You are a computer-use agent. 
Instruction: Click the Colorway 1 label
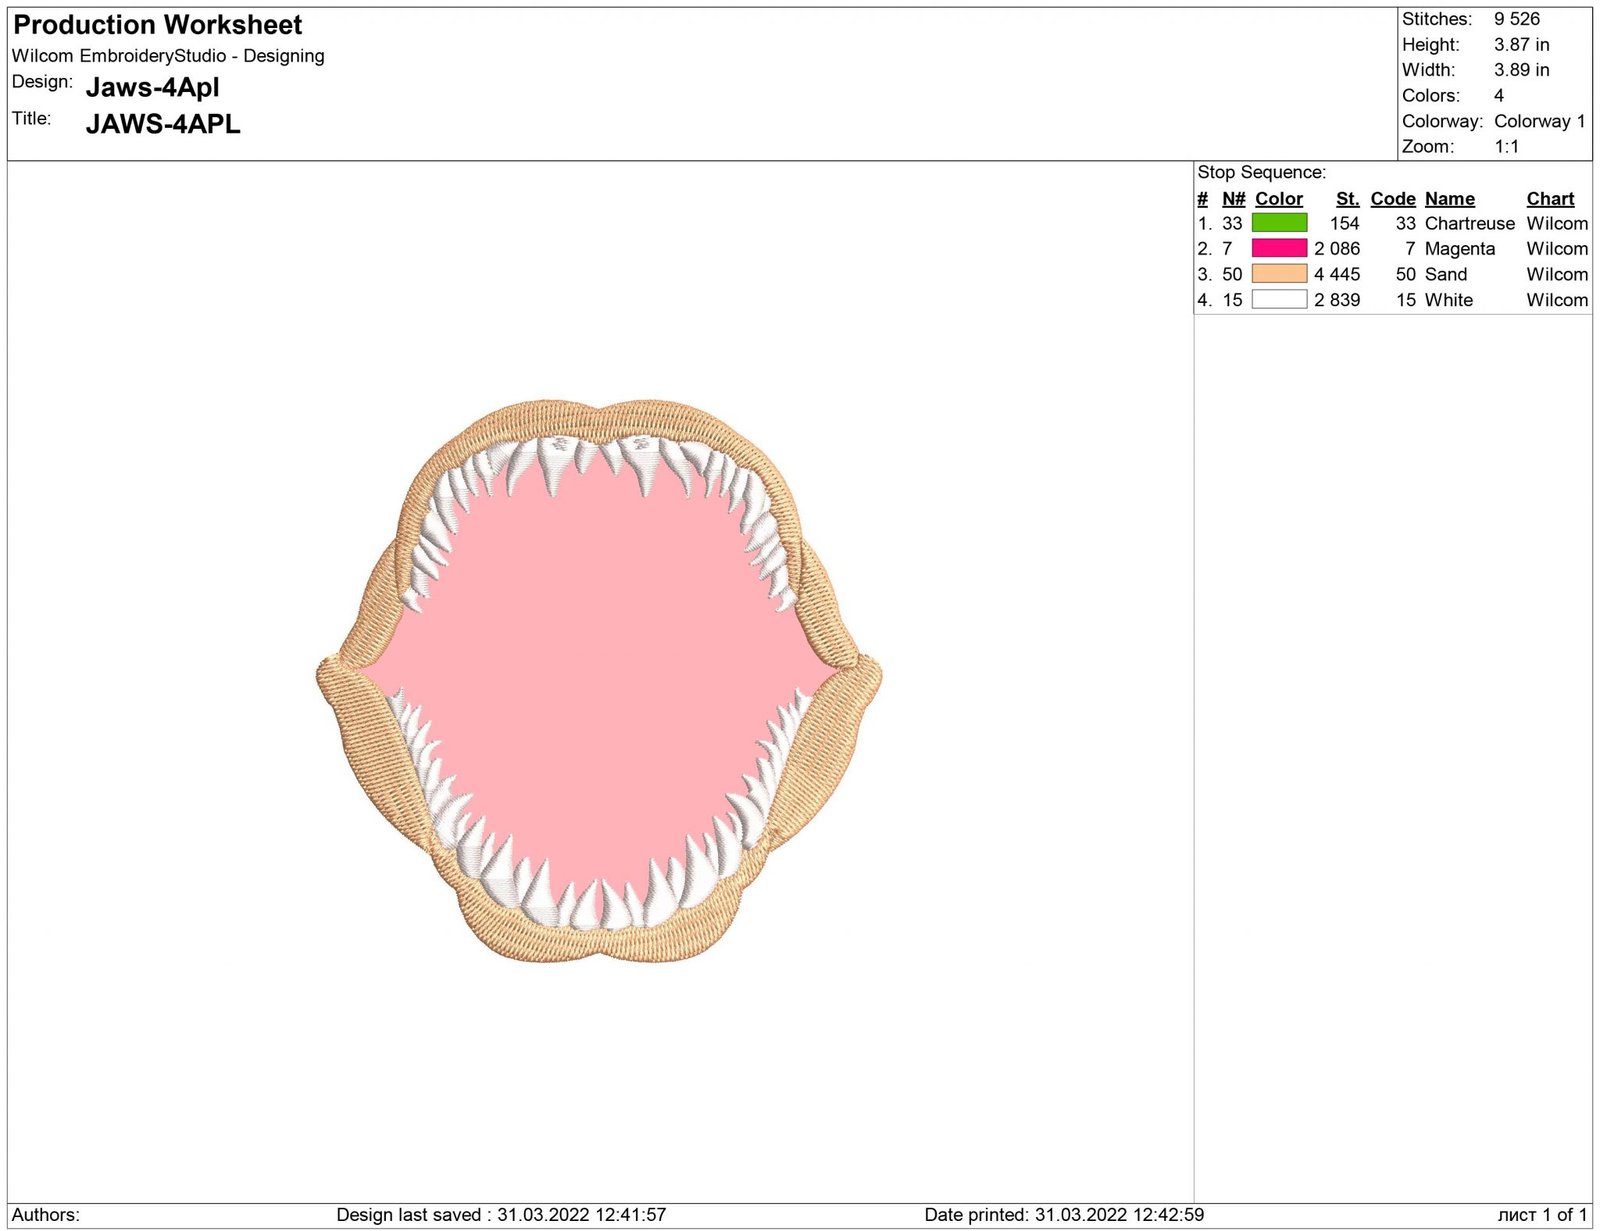coord(1539,121)
